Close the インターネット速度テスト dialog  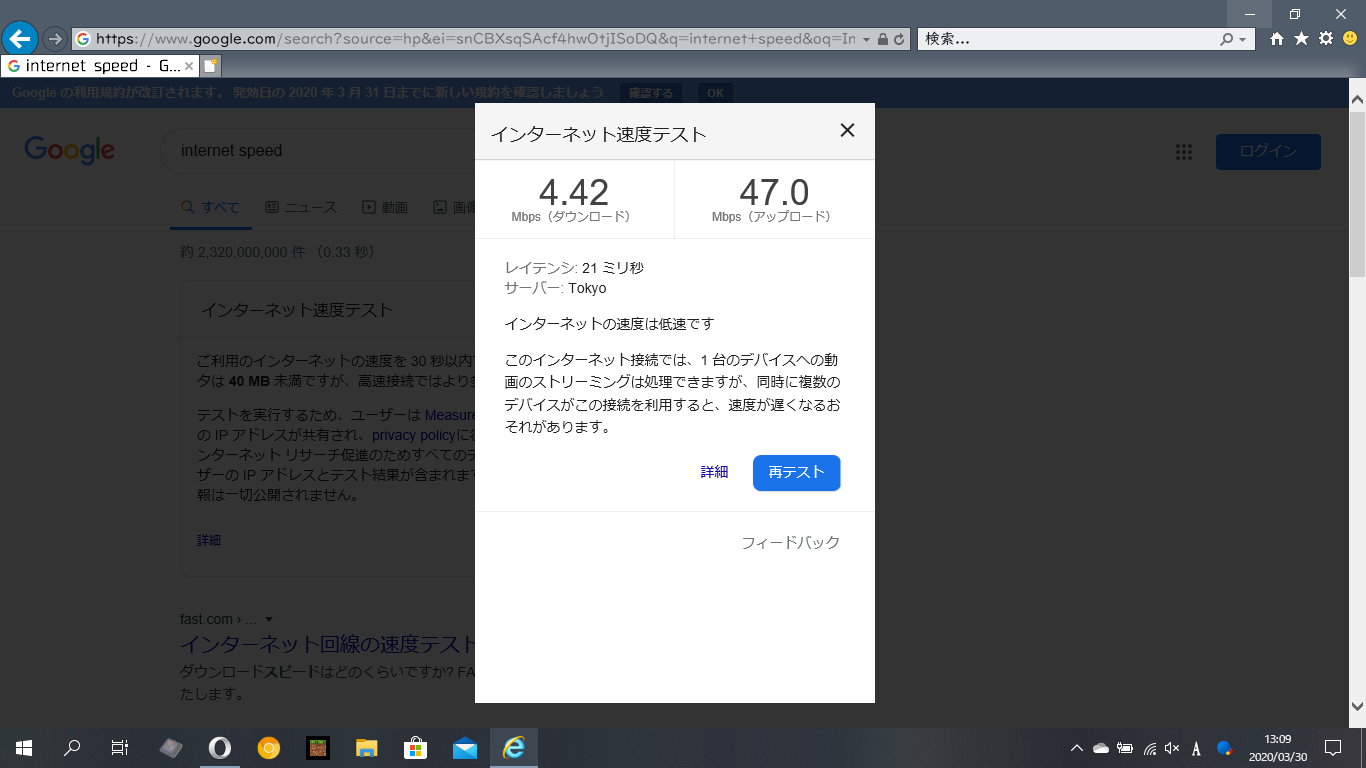coord(847,130)
